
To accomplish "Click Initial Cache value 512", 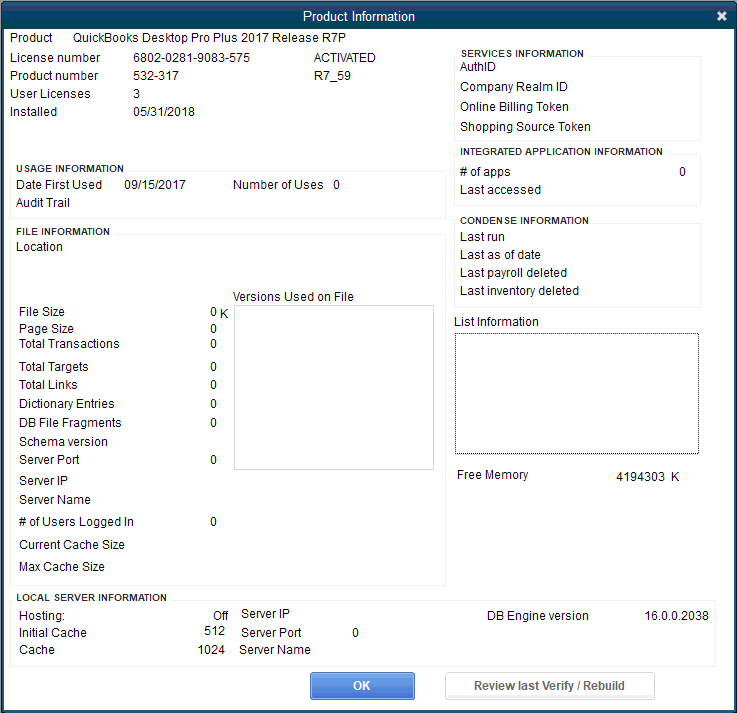I will 214,631.
